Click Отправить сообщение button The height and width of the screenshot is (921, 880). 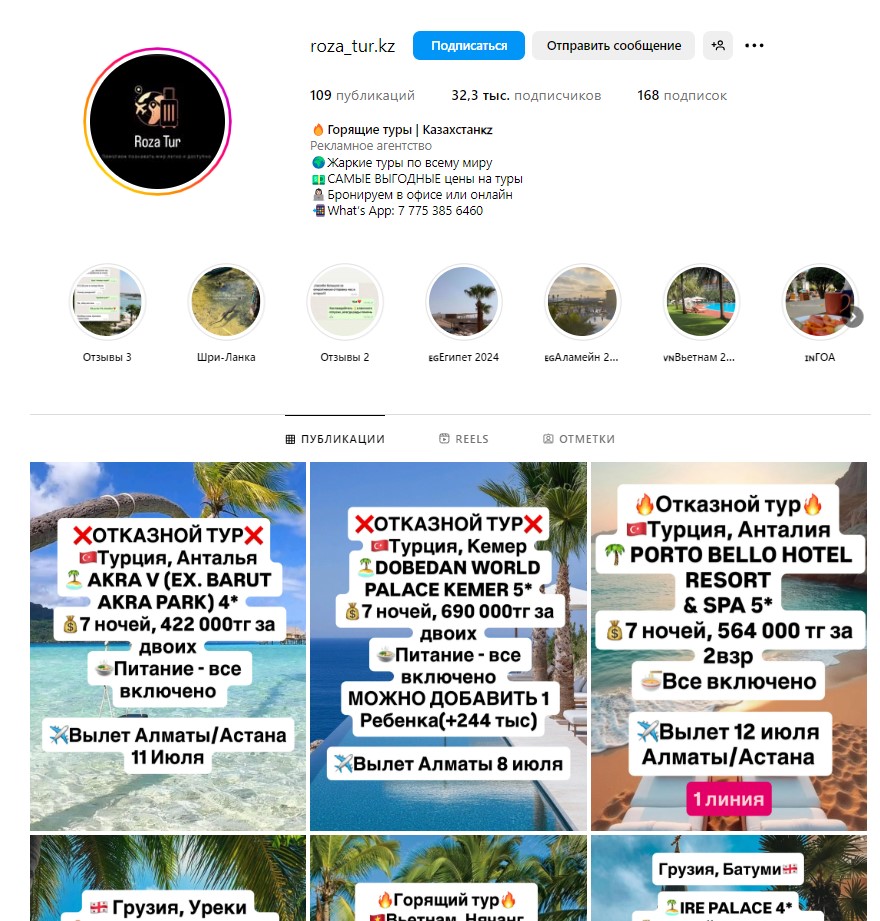(x=613, y=45)
